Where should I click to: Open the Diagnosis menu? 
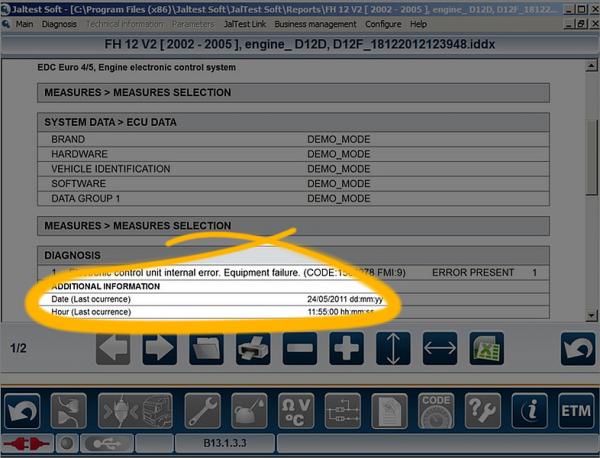(59, 24)
